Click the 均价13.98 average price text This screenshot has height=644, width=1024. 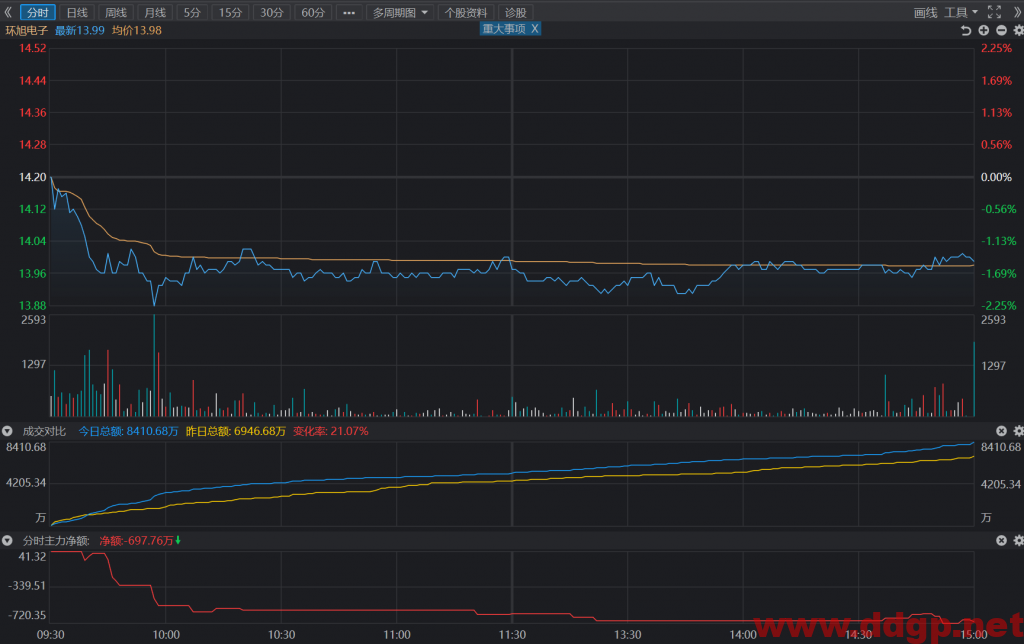tap(137, 30)
